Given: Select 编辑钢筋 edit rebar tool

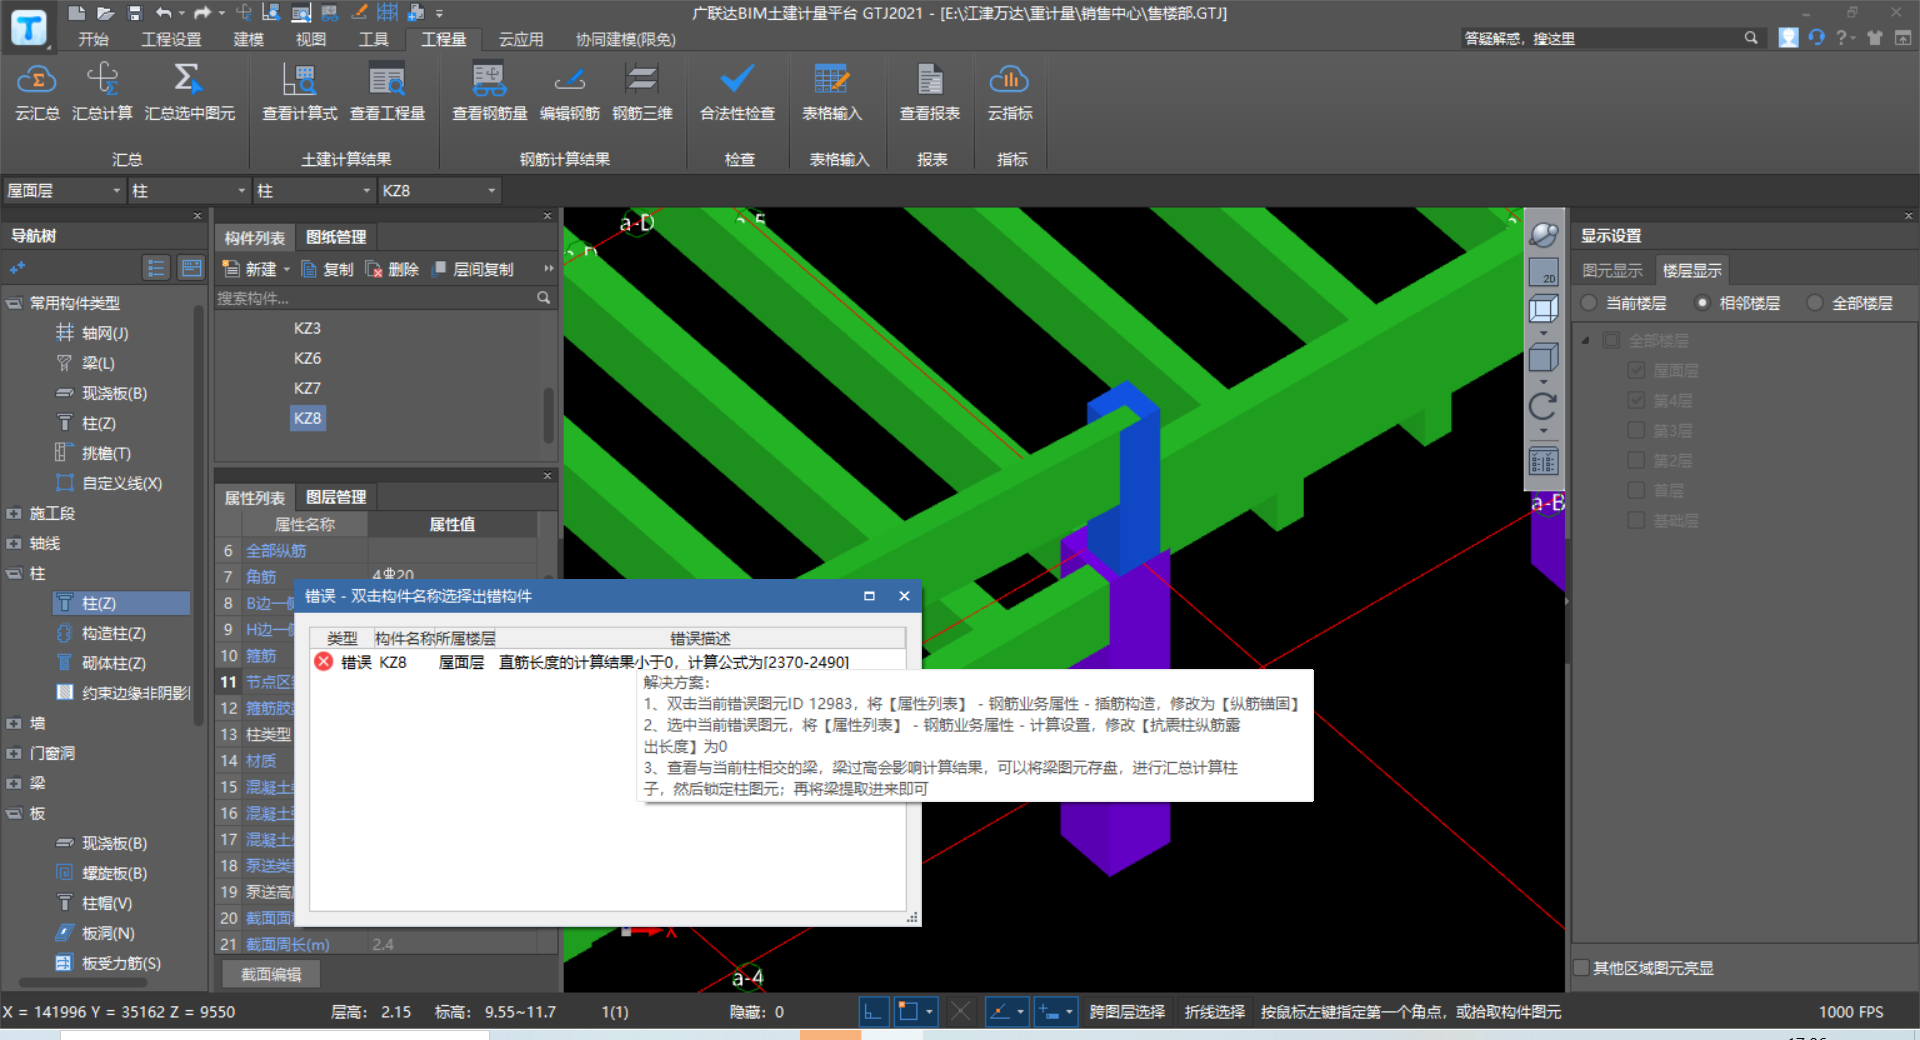Looking at the screenshot, I should pyautogui.click(x=570, y=91).
